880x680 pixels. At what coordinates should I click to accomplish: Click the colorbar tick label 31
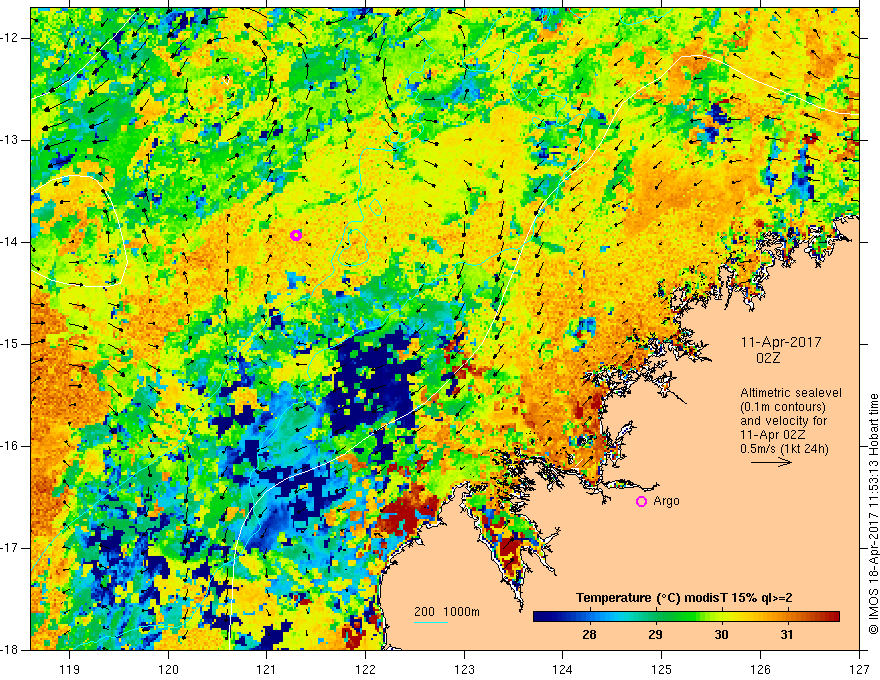tap(787, 635)
